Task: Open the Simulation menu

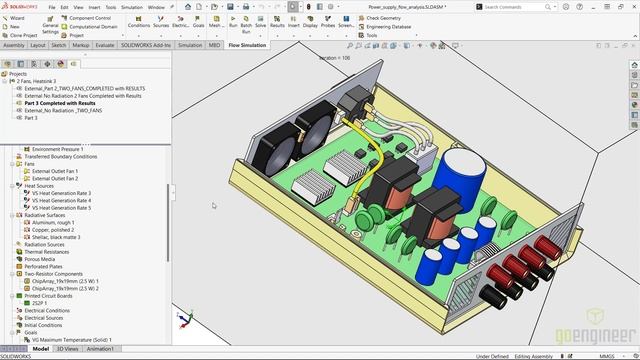Action: pyautogui.click(x=132, y=7)
